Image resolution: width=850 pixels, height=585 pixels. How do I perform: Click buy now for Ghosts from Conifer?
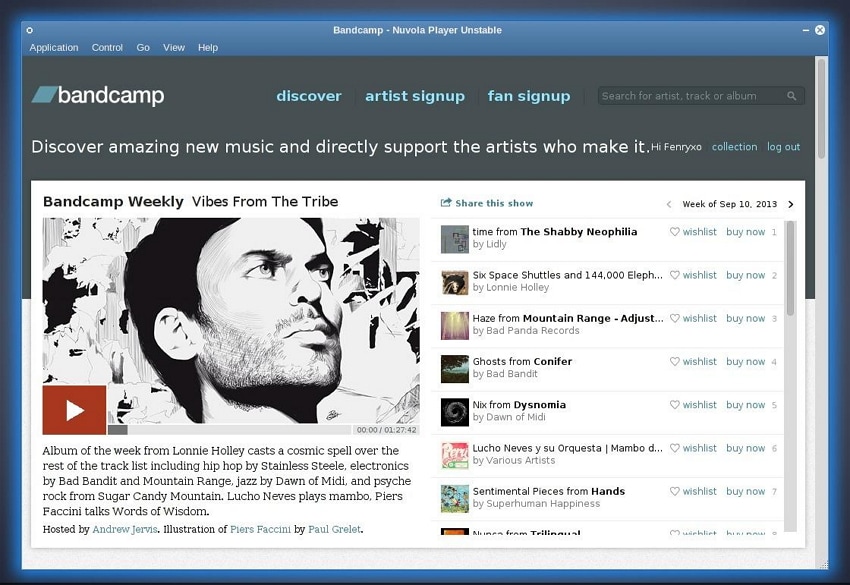point(745,361)
